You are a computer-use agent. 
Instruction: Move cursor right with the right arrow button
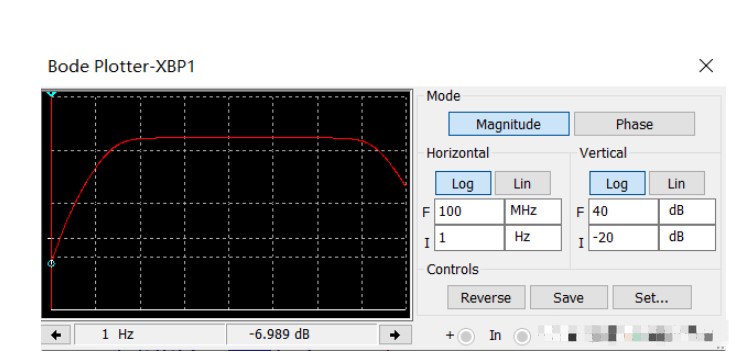tap(395, 335)
